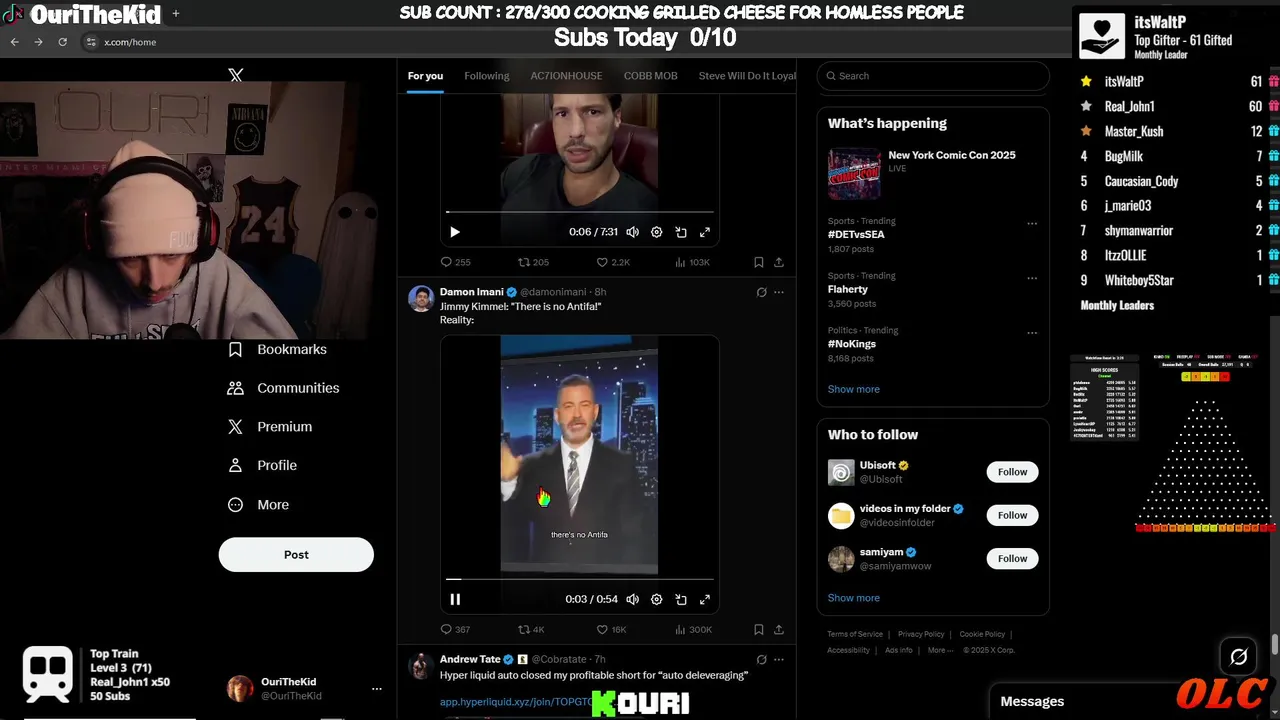The height and width of the screenshot is (720, 1280).
Task: Reply to the post with 367 comments
Action: [455, 629]
